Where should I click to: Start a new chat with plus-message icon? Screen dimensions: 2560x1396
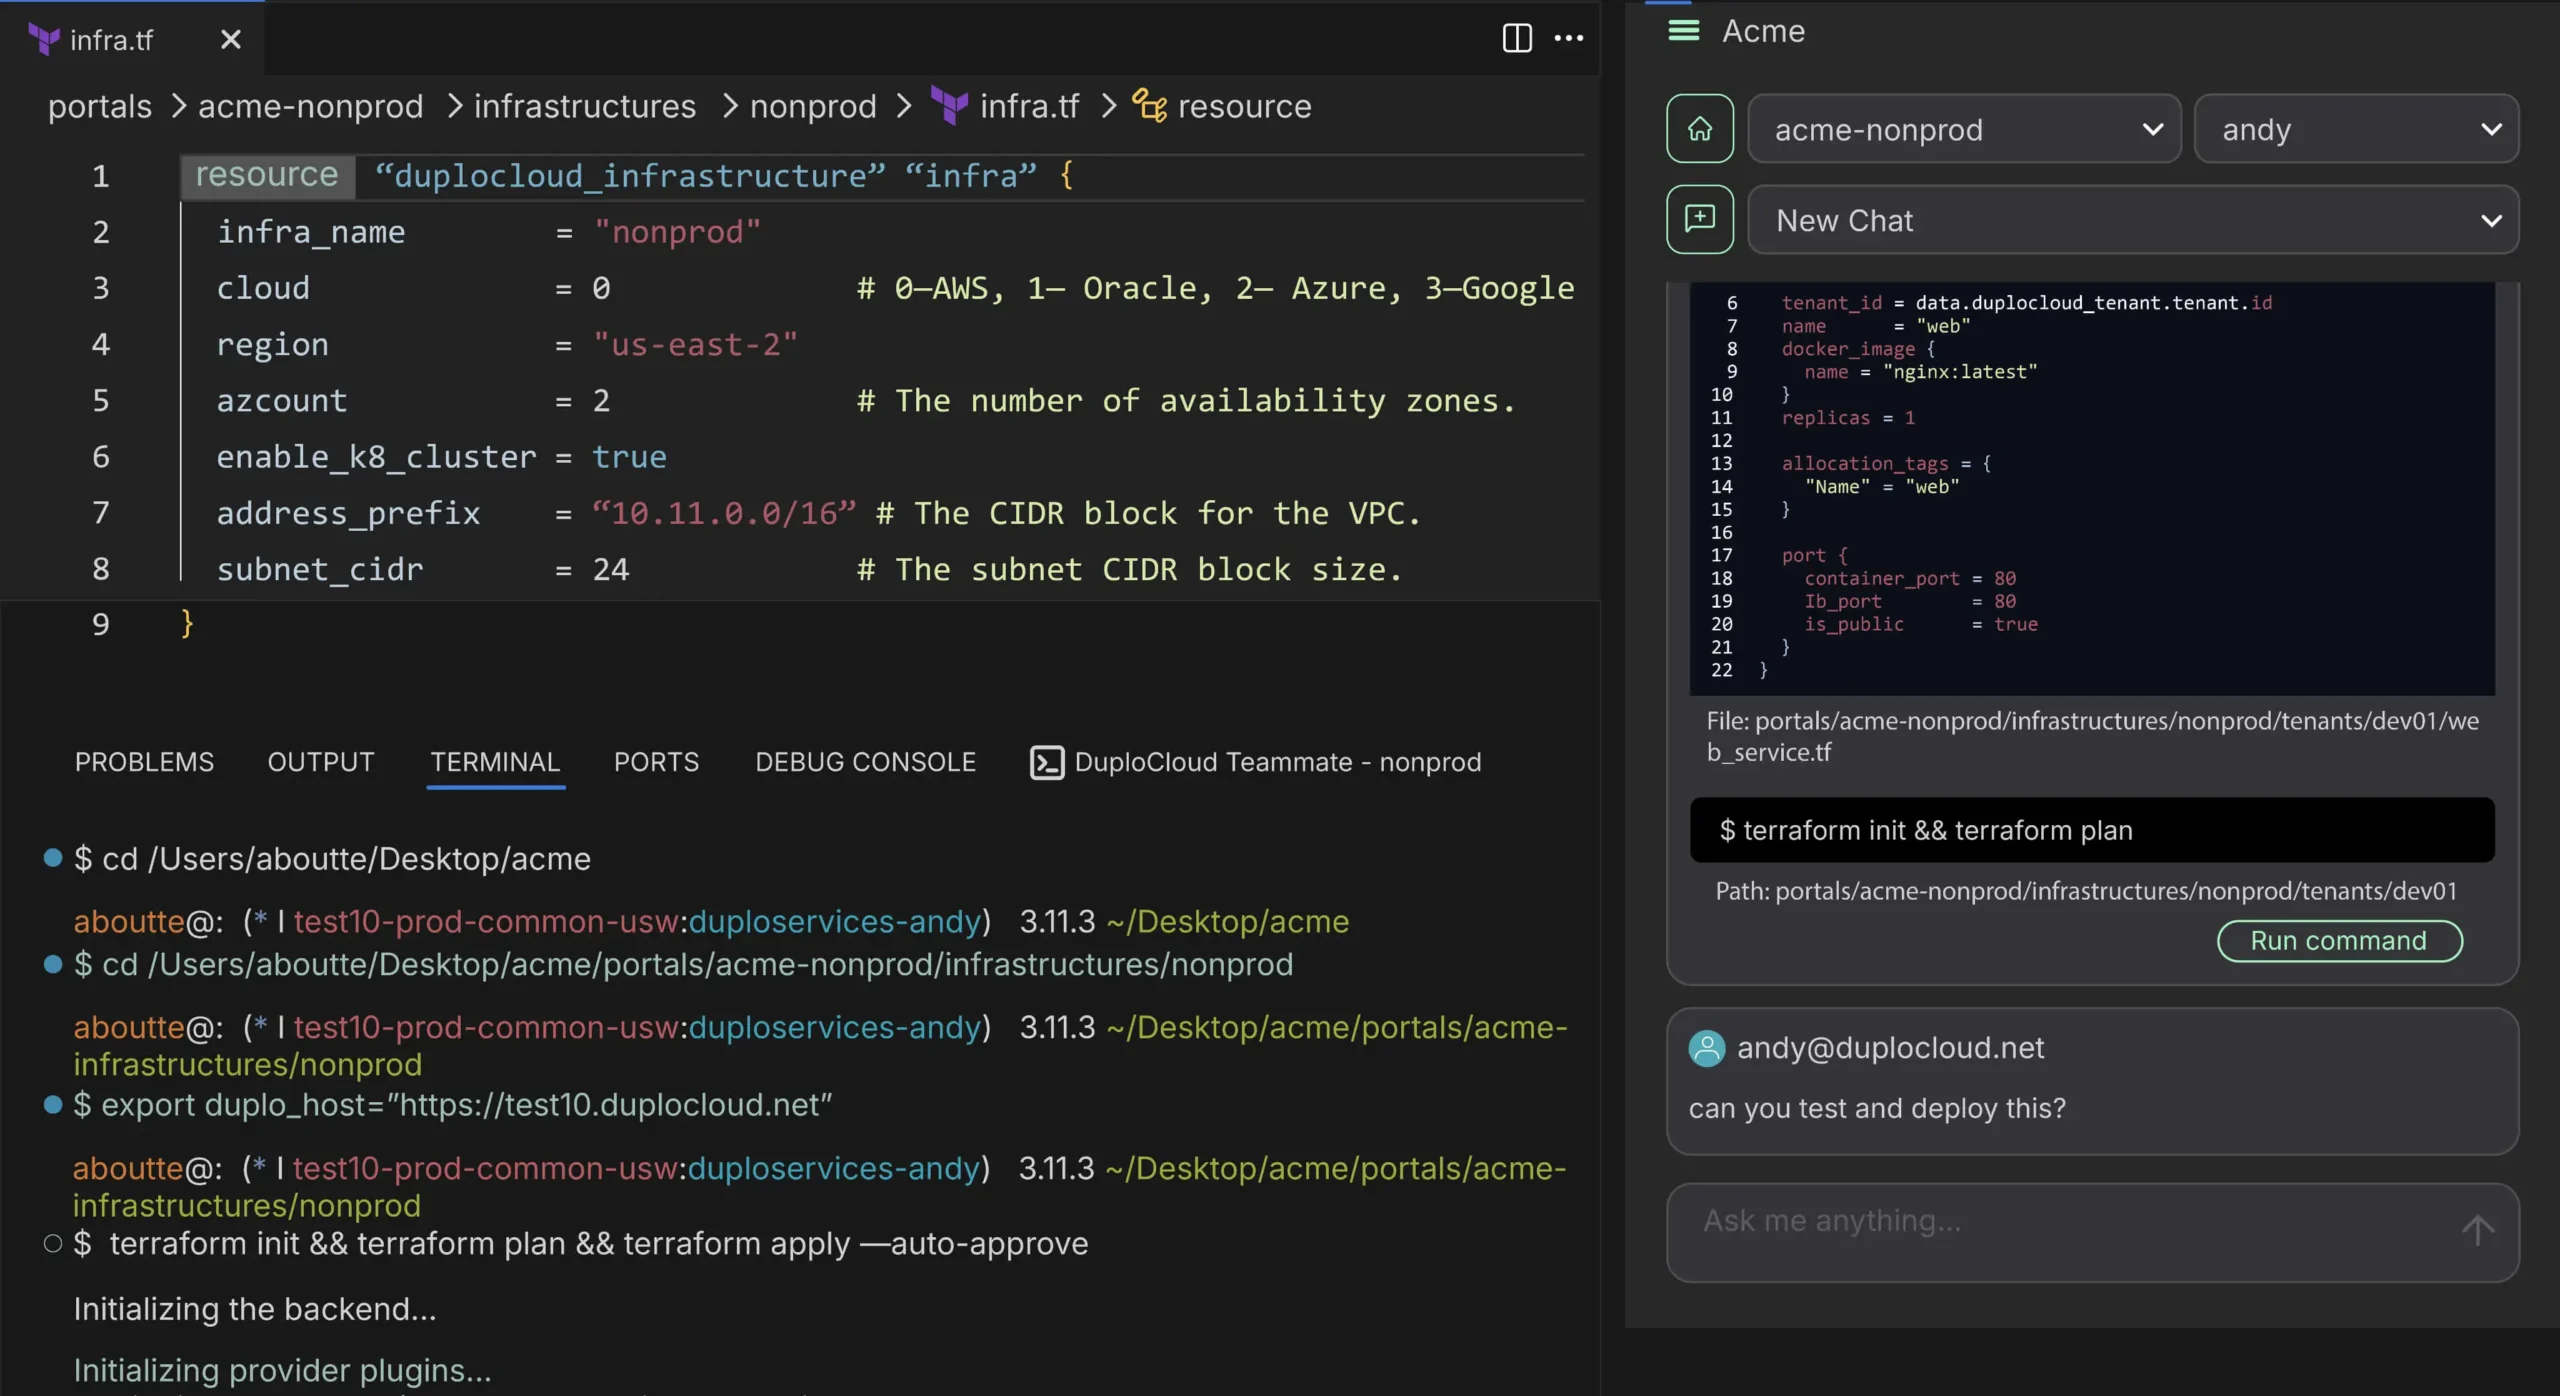click(1699, 219)
